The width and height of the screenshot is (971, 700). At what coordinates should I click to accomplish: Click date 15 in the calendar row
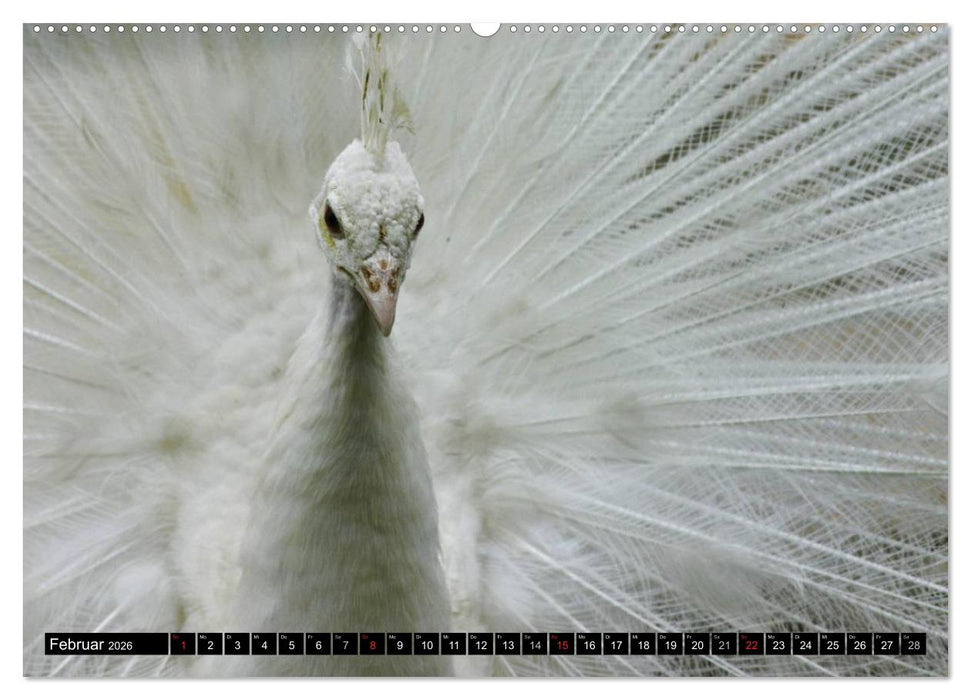click(x=562, y=645)
